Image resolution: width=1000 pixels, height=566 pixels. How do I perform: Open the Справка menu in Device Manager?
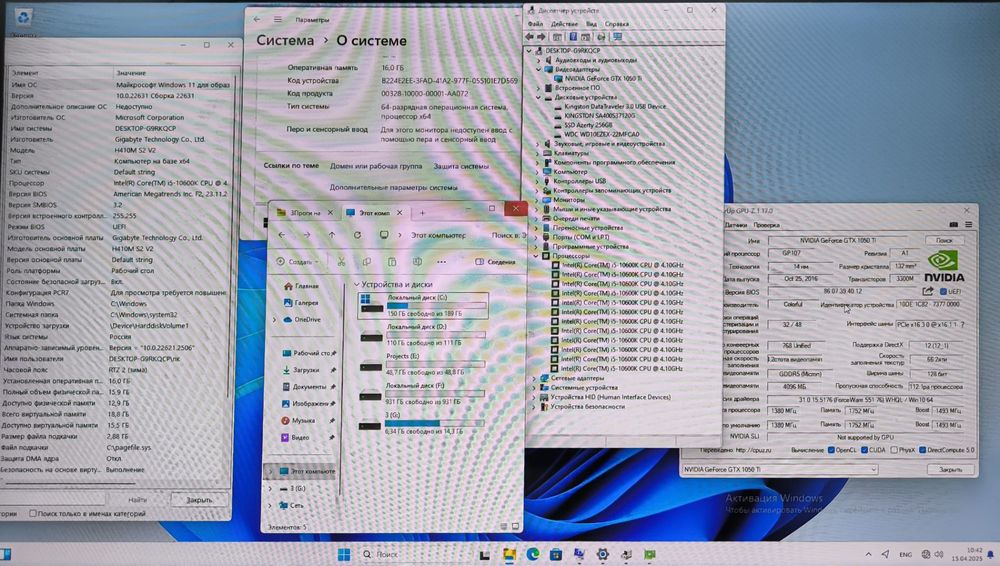click(x=617, y=24)
